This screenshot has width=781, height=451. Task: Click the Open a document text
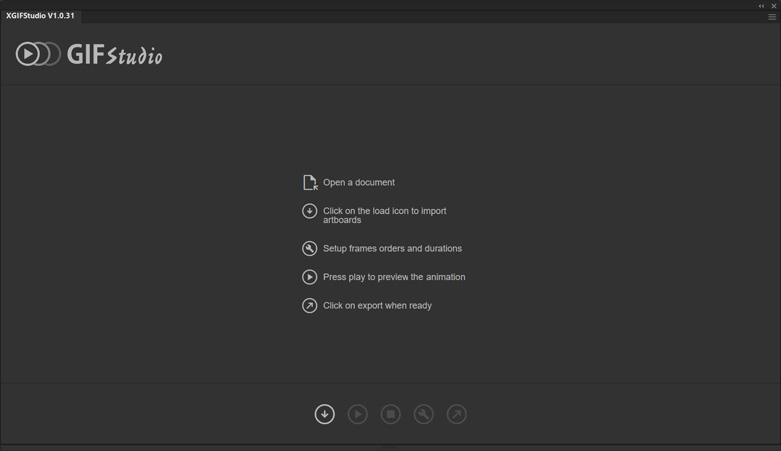click(359, 182)
